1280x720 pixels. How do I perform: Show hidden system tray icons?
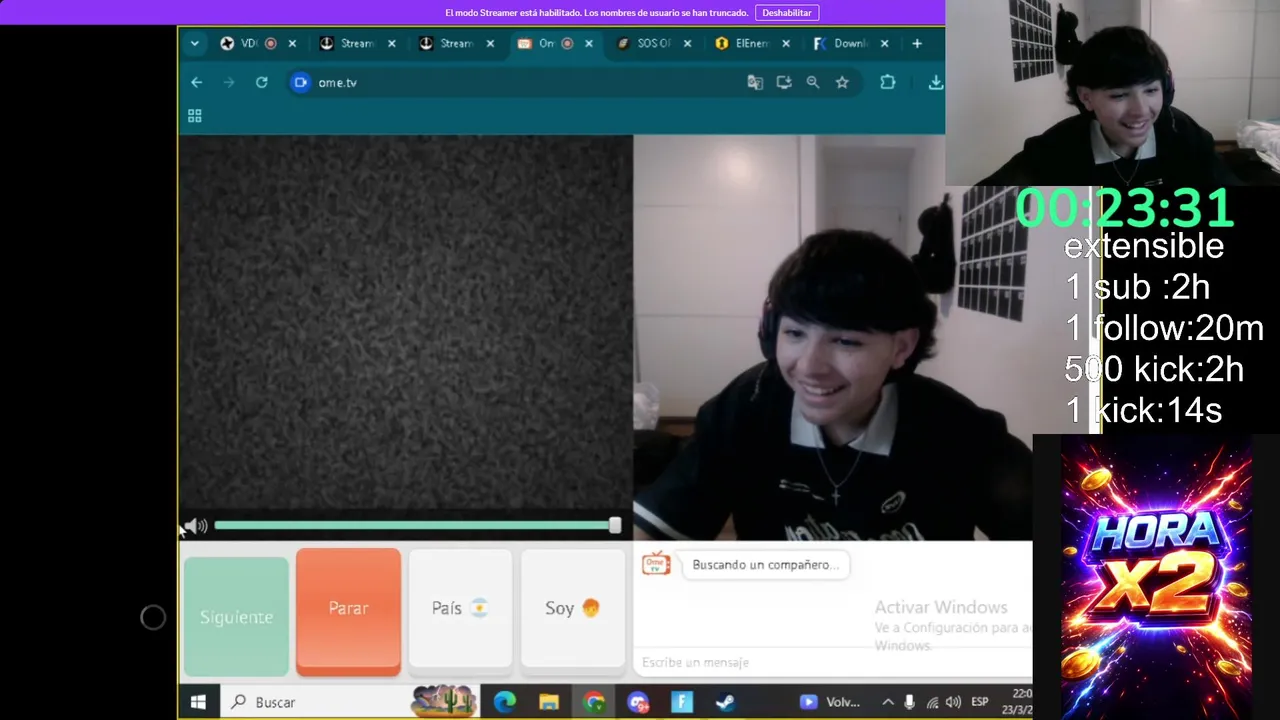(888, 702)
